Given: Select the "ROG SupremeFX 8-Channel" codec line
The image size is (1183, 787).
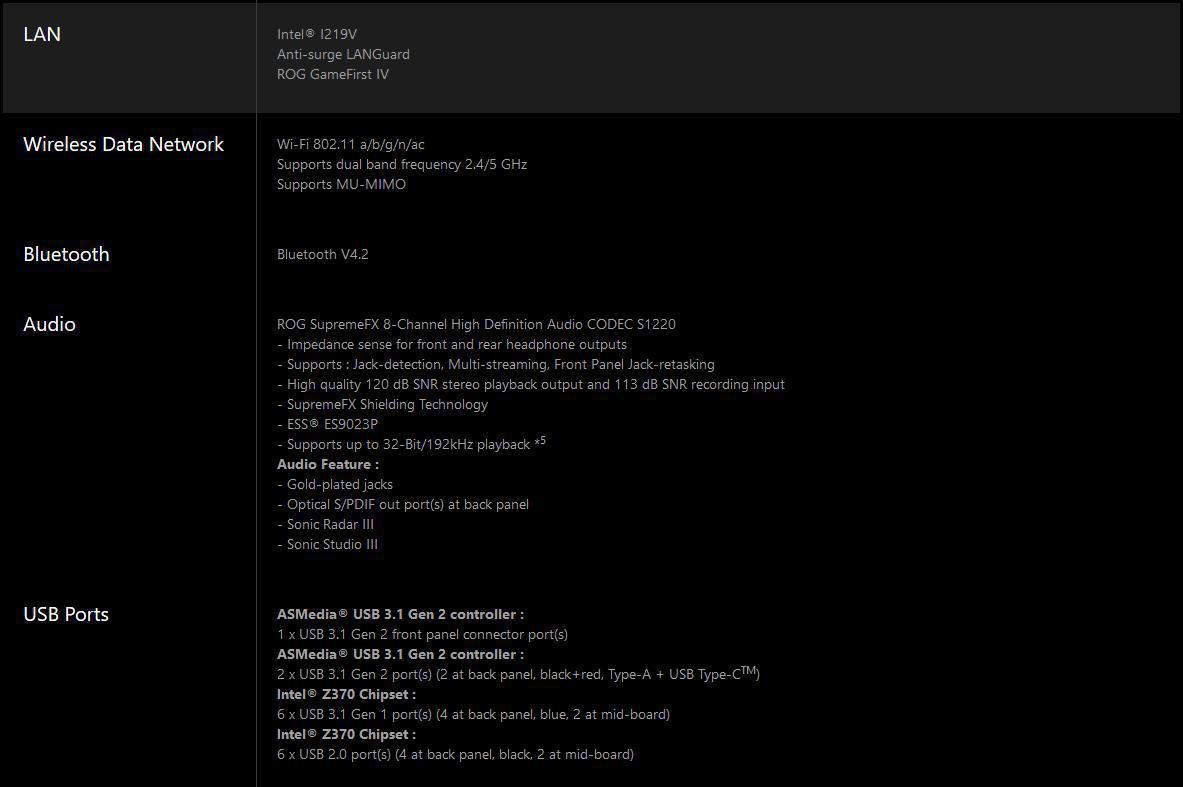Looking at the screenshot, I should 476,324.
